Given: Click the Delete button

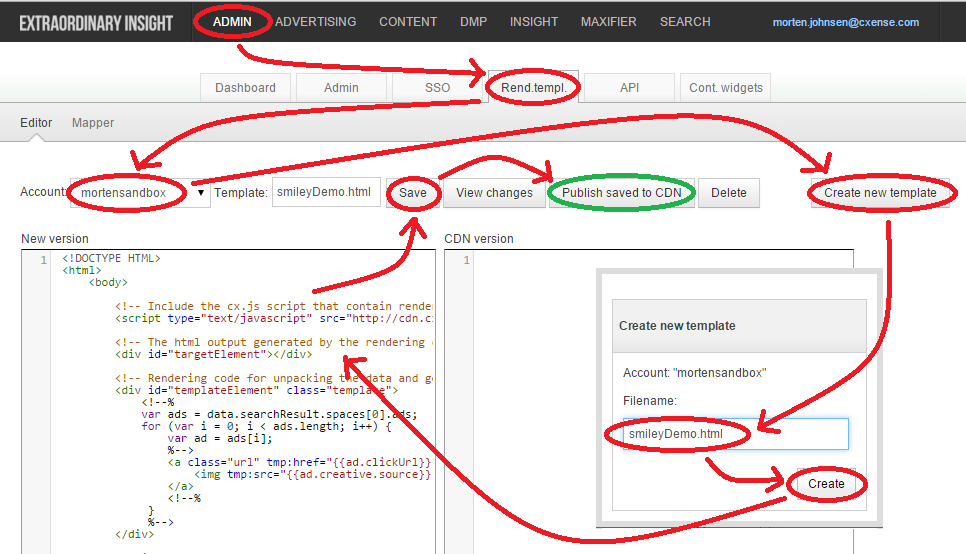Looking at the screenshot, I should coord(729,193).
